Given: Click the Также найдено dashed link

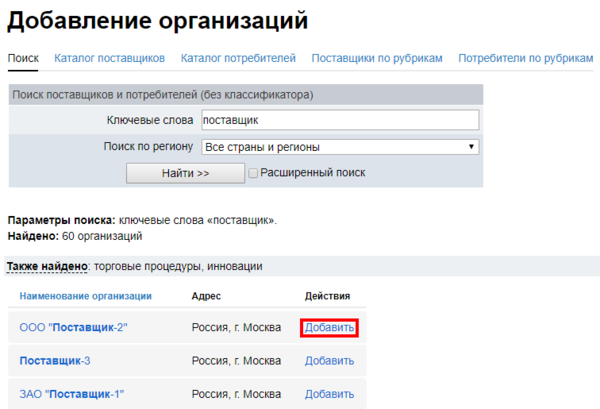Looking at the screenshot, I should (x=47, y=267).
